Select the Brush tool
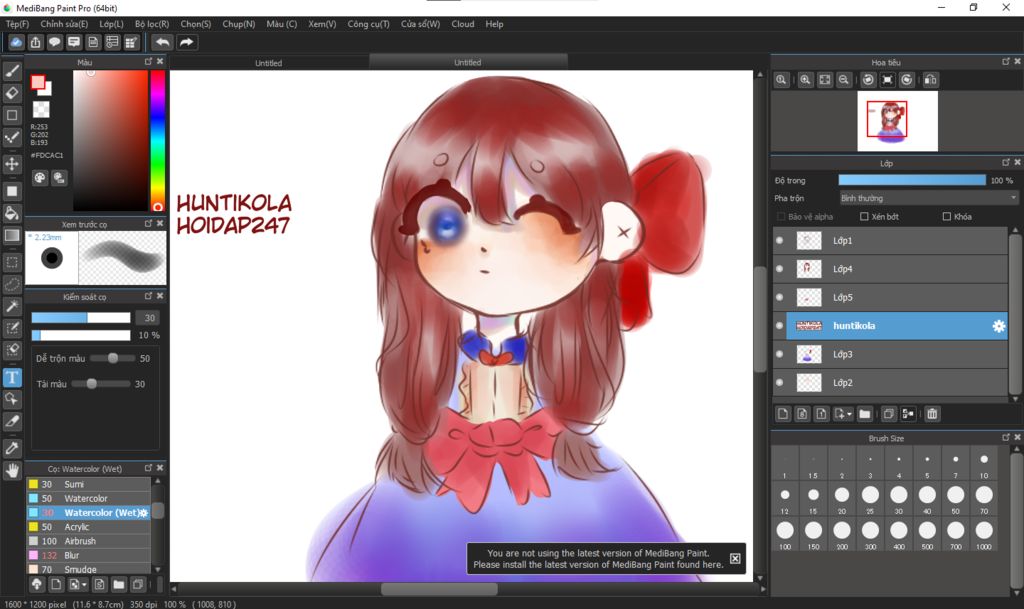The image size is (1024, 609). click(x=12, y=71)
